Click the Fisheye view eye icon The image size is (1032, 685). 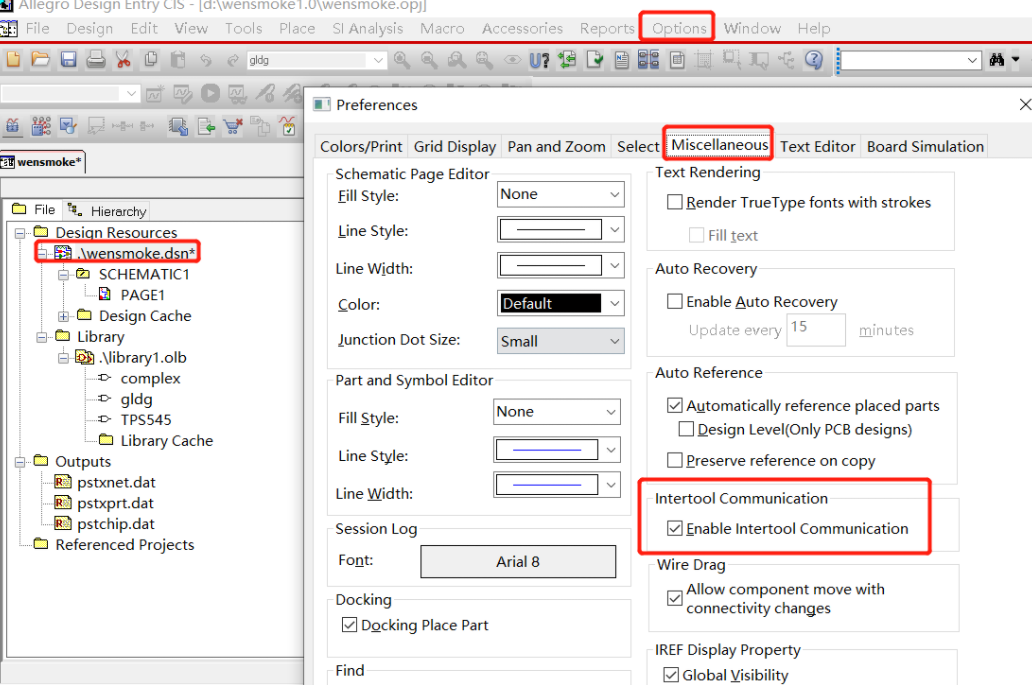click(512, 60)
